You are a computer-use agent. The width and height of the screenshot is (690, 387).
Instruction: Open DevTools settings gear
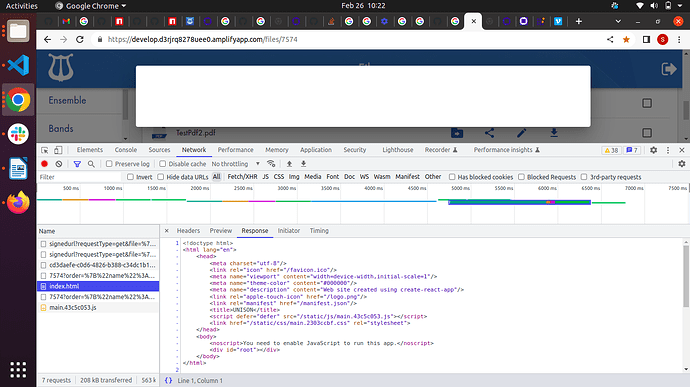[653, 150]
